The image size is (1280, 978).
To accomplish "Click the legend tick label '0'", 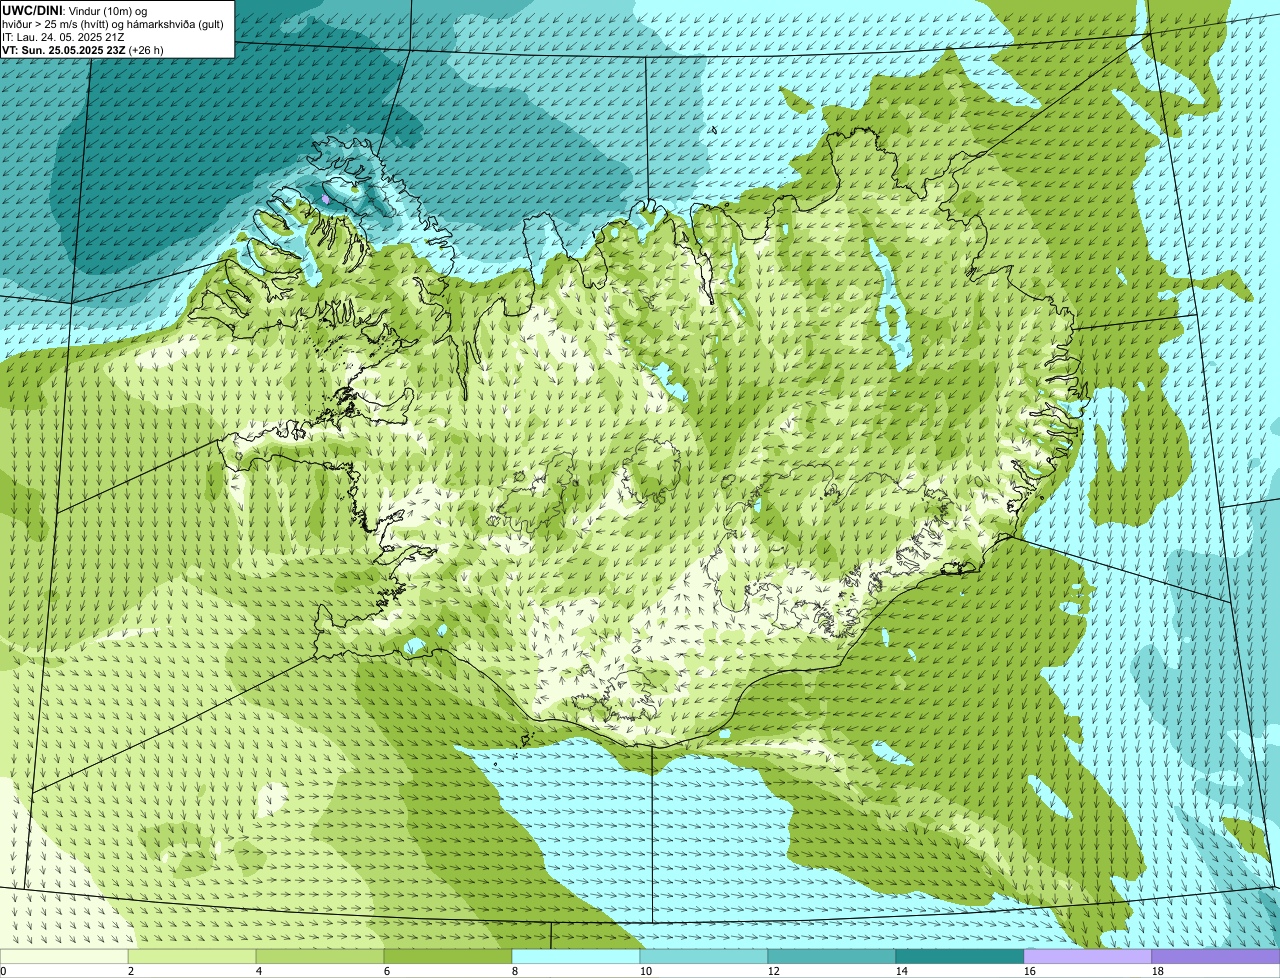I will (x=3, y=971).
